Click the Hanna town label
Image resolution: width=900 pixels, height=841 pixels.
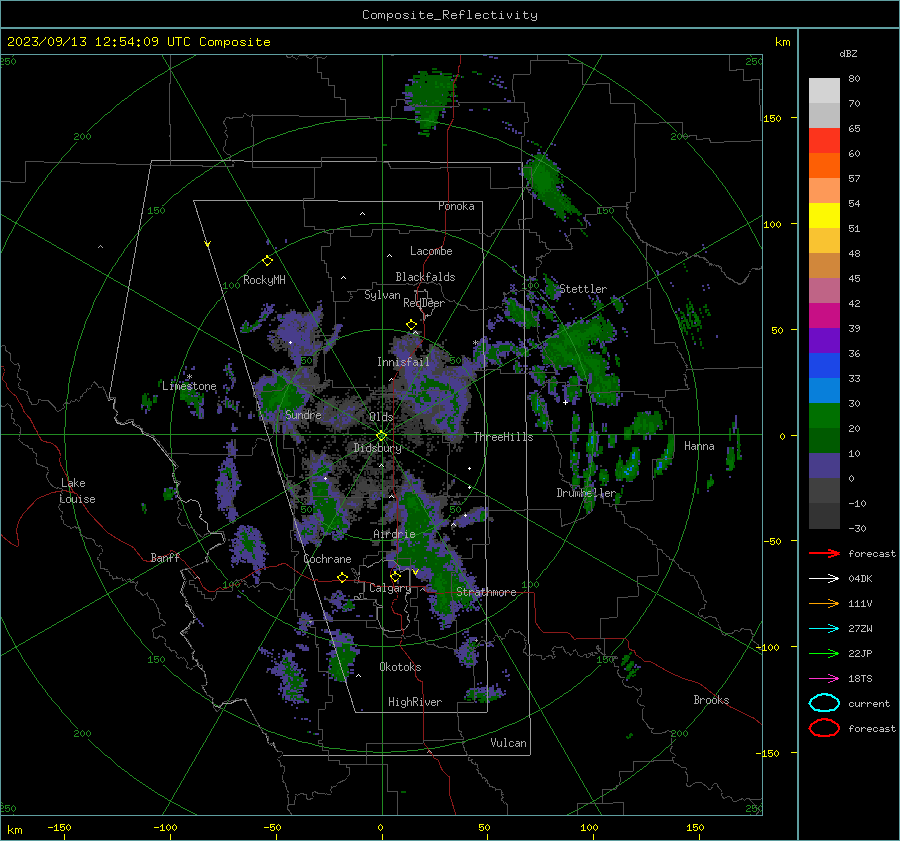pos(699,446)
